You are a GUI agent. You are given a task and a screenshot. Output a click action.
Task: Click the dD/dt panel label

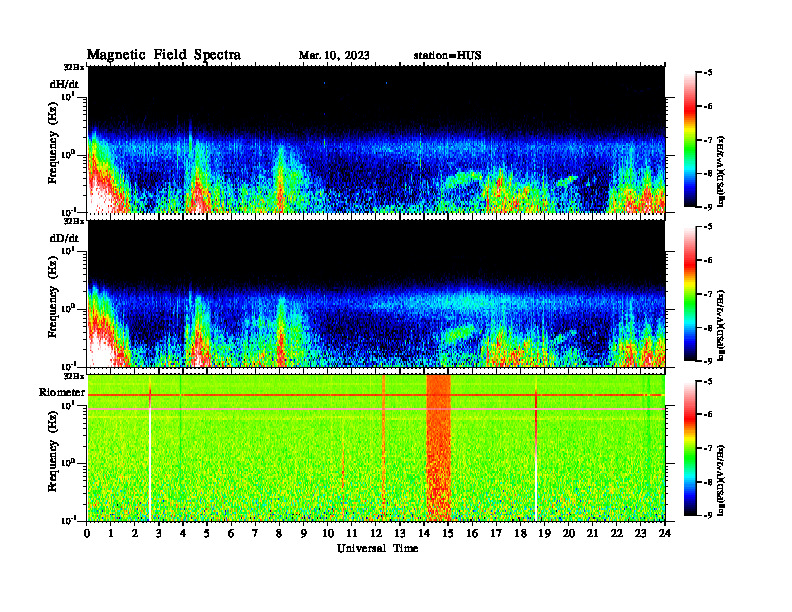64,238
